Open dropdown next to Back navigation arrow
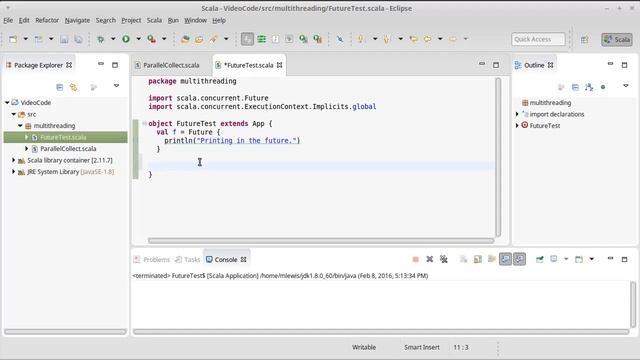The height and width of the screenshot is (360, 640). 440,39
